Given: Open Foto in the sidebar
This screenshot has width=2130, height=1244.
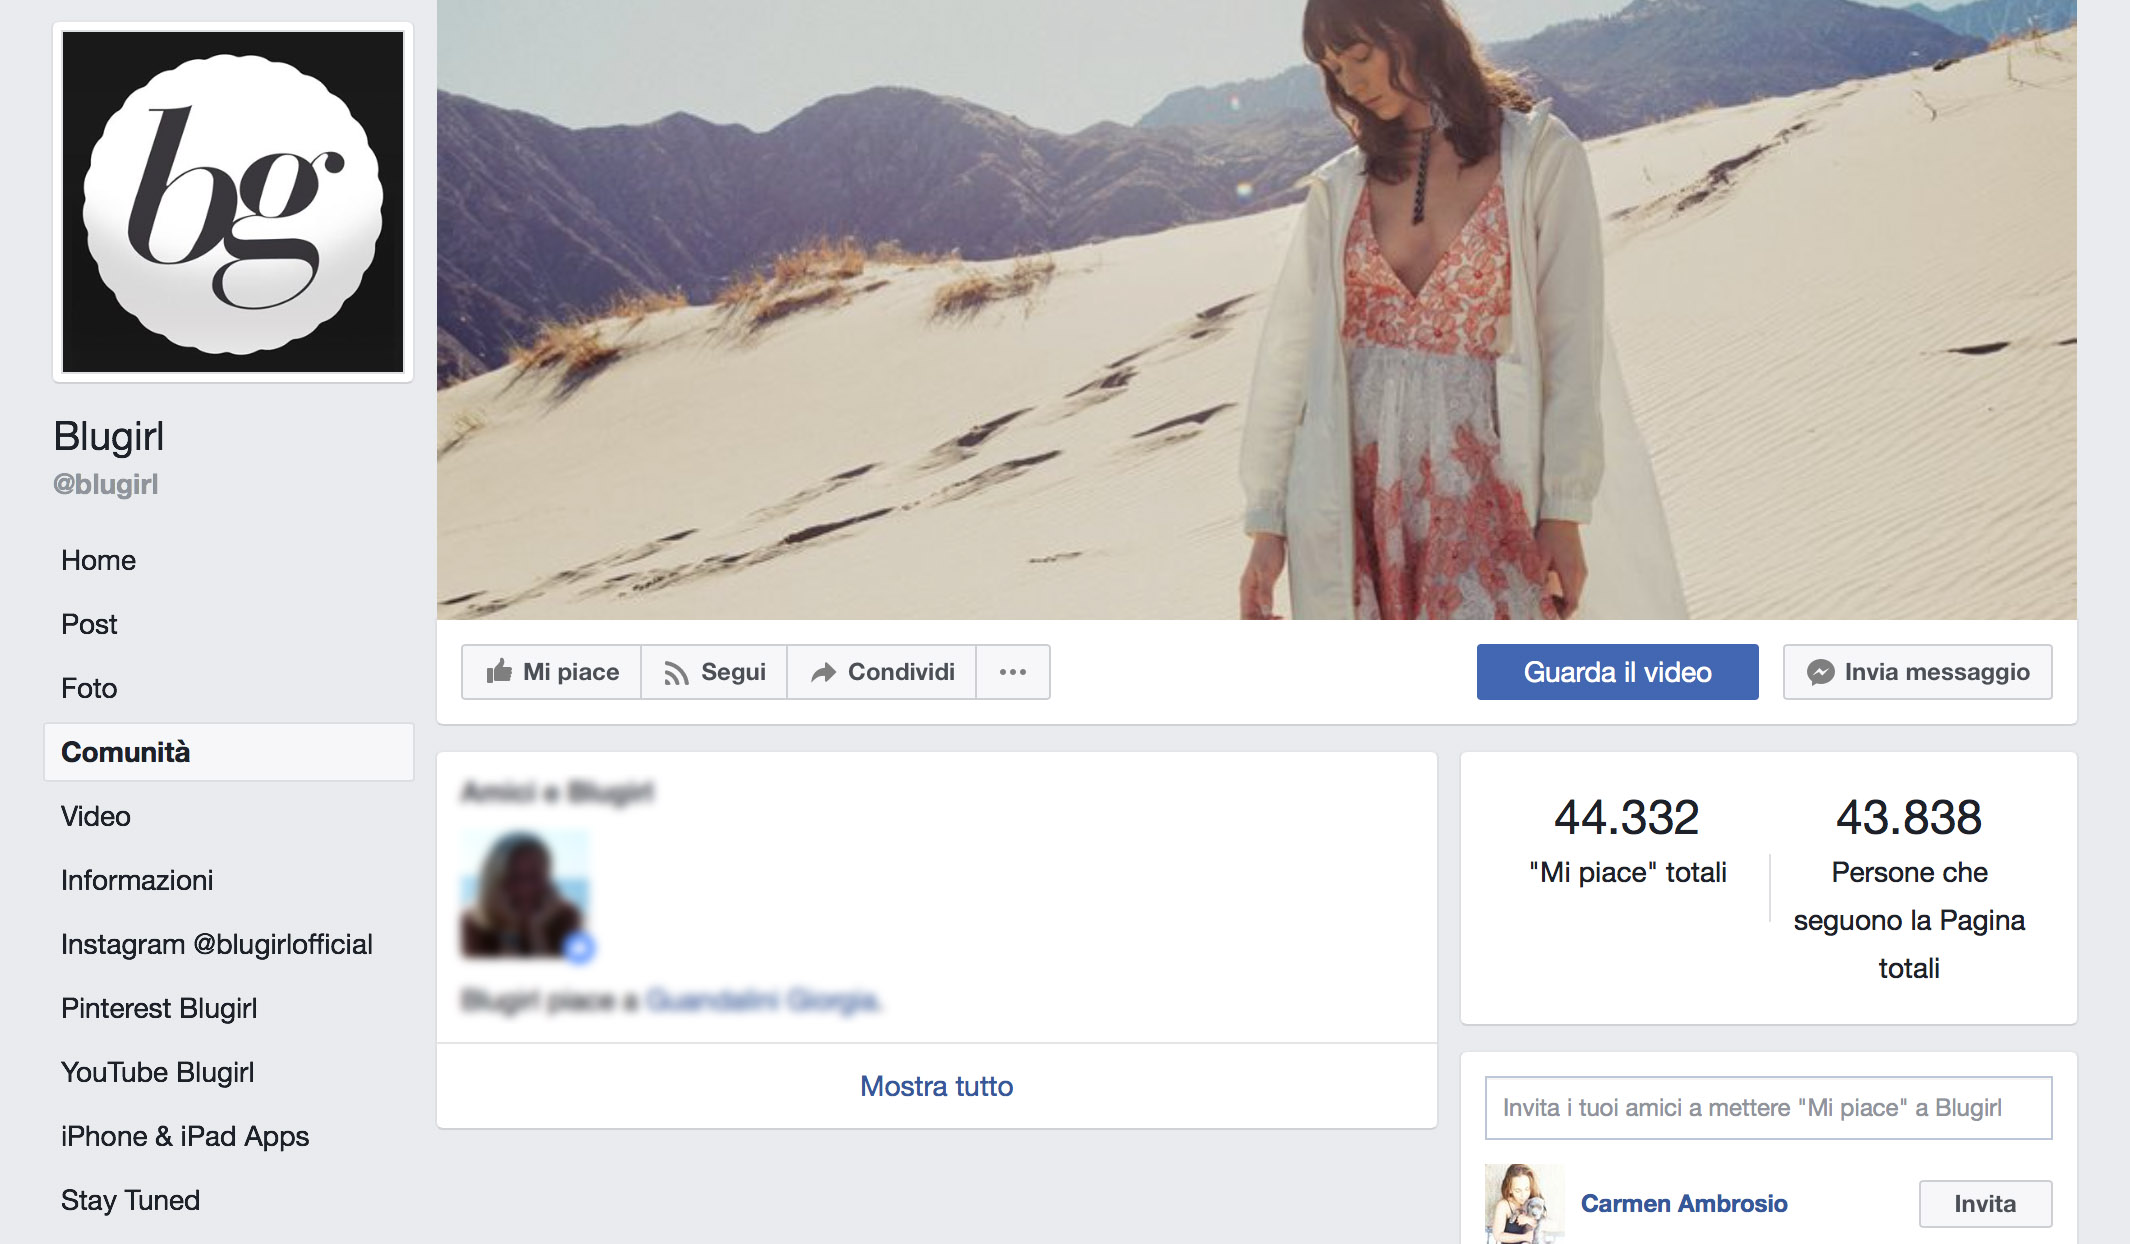Looking at the screenshot, I should [89, 688].
